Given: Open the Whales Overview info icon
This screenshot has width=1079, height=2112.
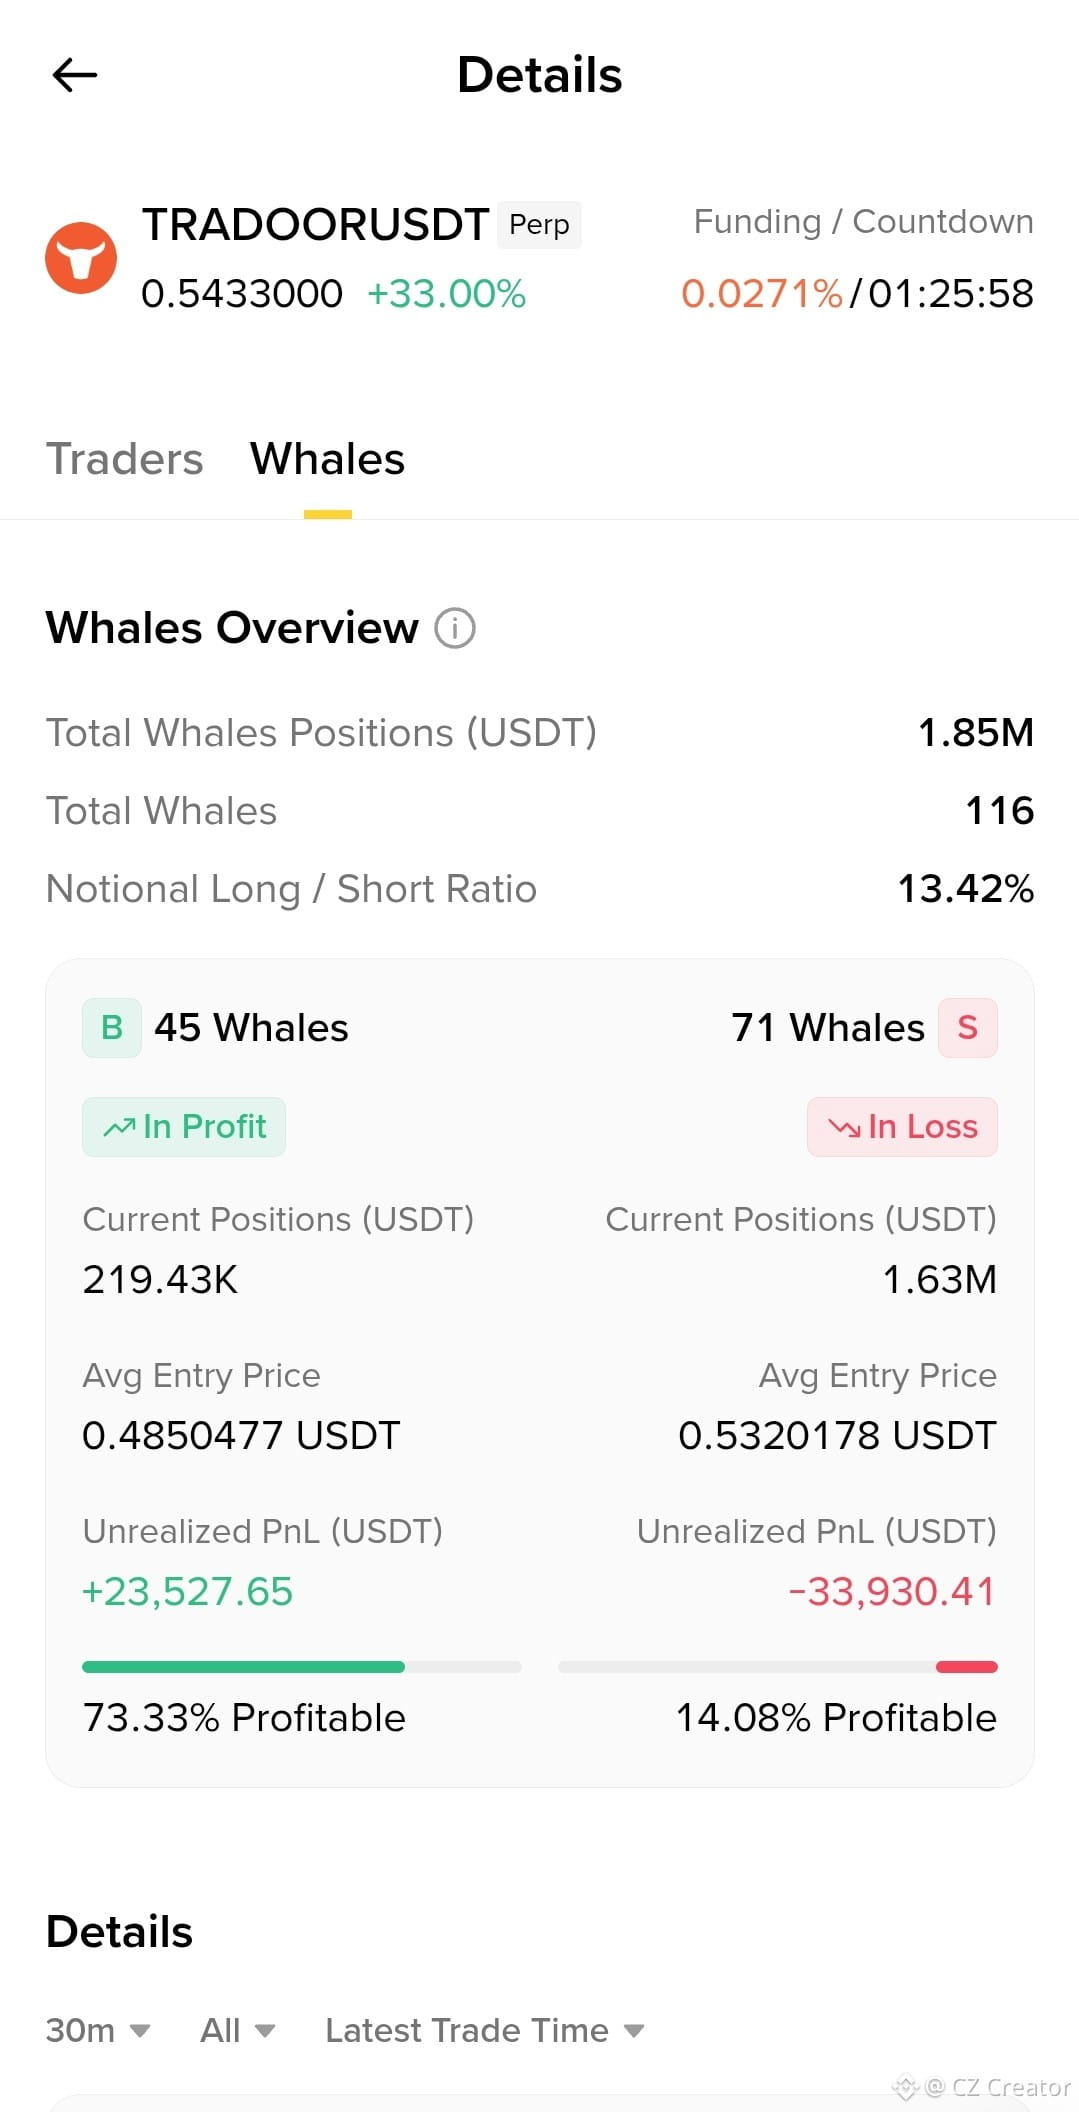Looking at the screenshot, I should (455, 628).
